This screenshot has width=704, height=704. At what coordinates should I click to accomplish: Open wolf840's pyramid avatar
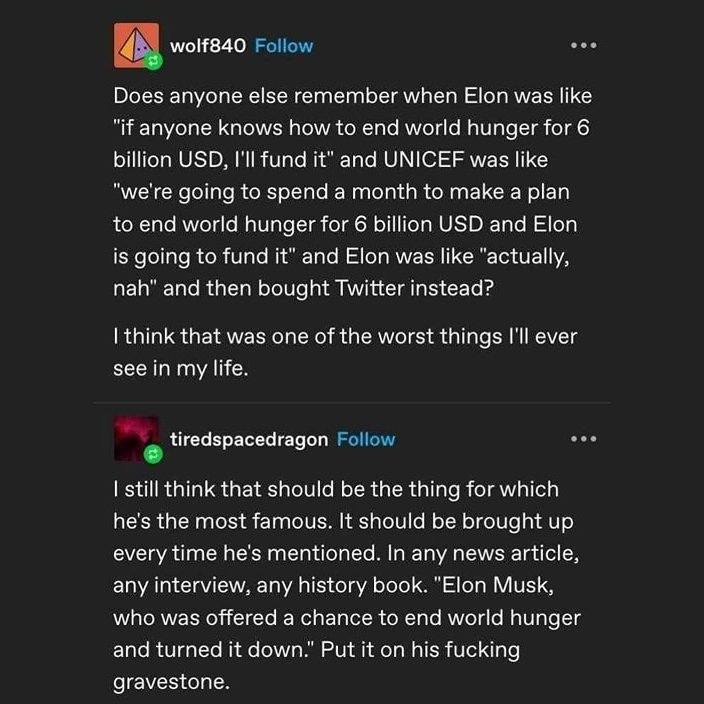coord(135,46)
